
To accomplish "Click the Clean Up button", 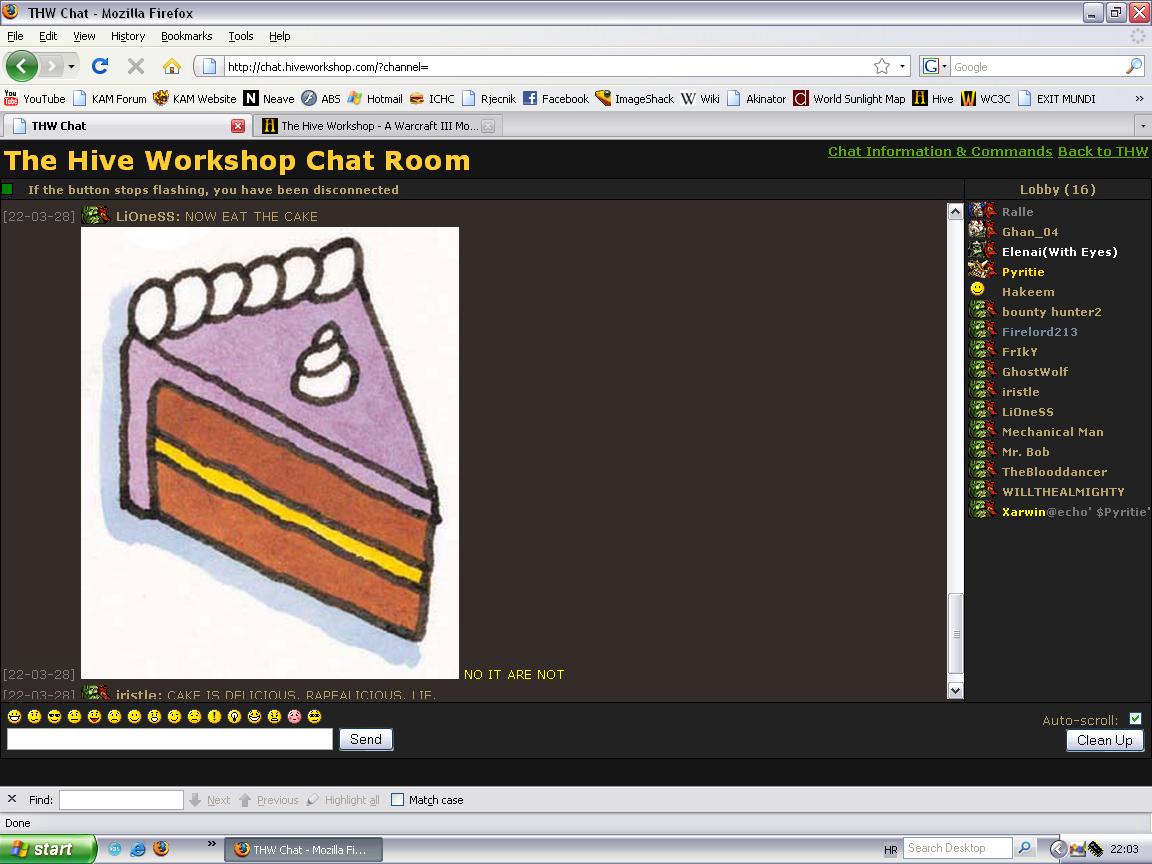I will (1104, 740).
